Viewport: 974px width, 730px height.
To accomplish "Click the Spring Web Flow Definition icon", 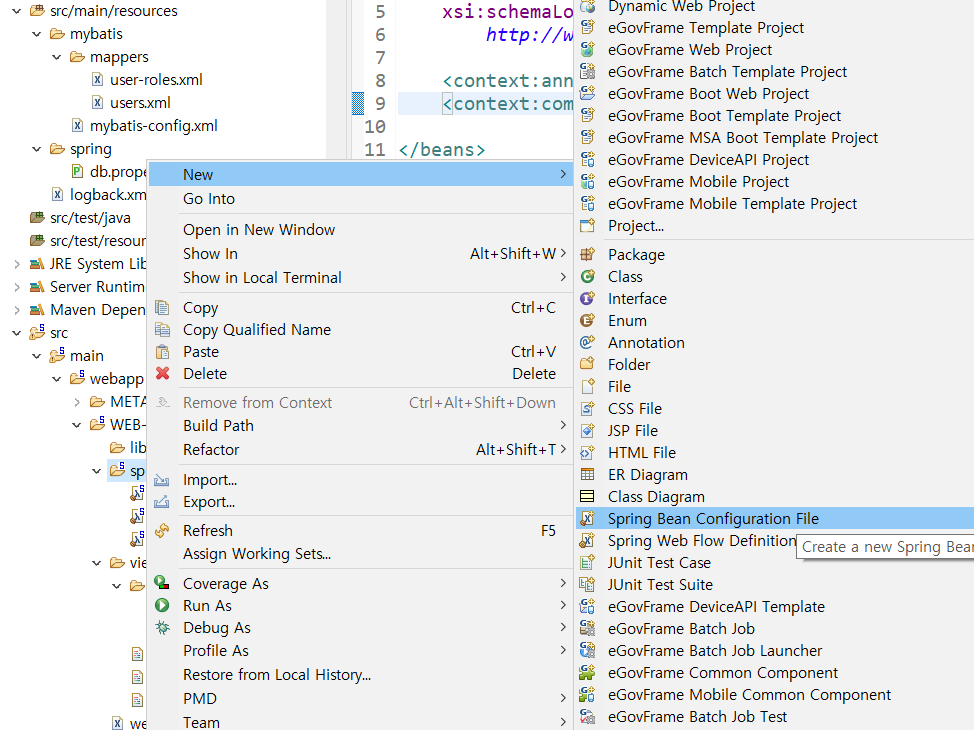I will (587, 541).
